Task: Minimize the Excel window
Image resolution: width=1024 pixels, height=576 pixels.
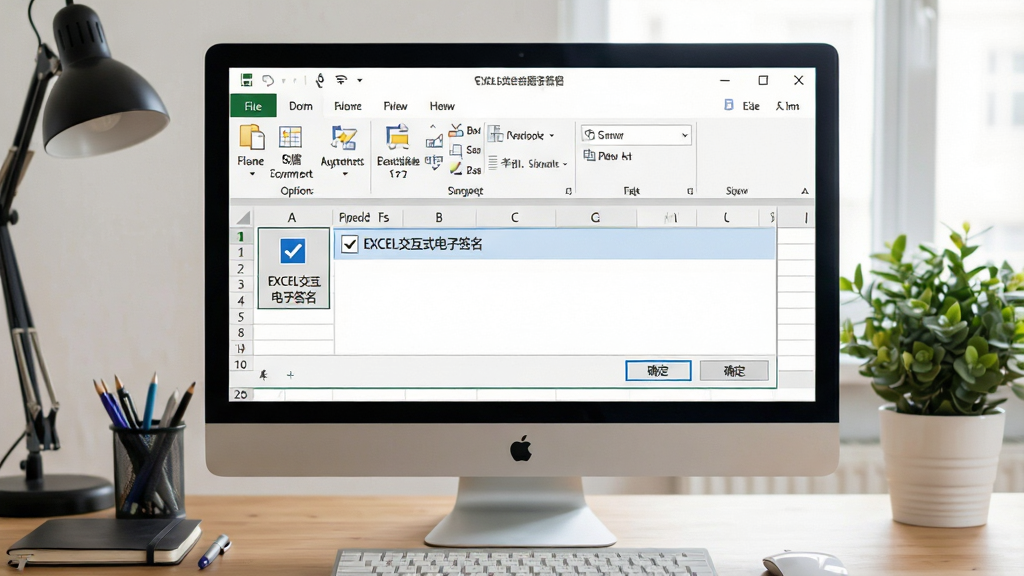Action: click(725, 80)
